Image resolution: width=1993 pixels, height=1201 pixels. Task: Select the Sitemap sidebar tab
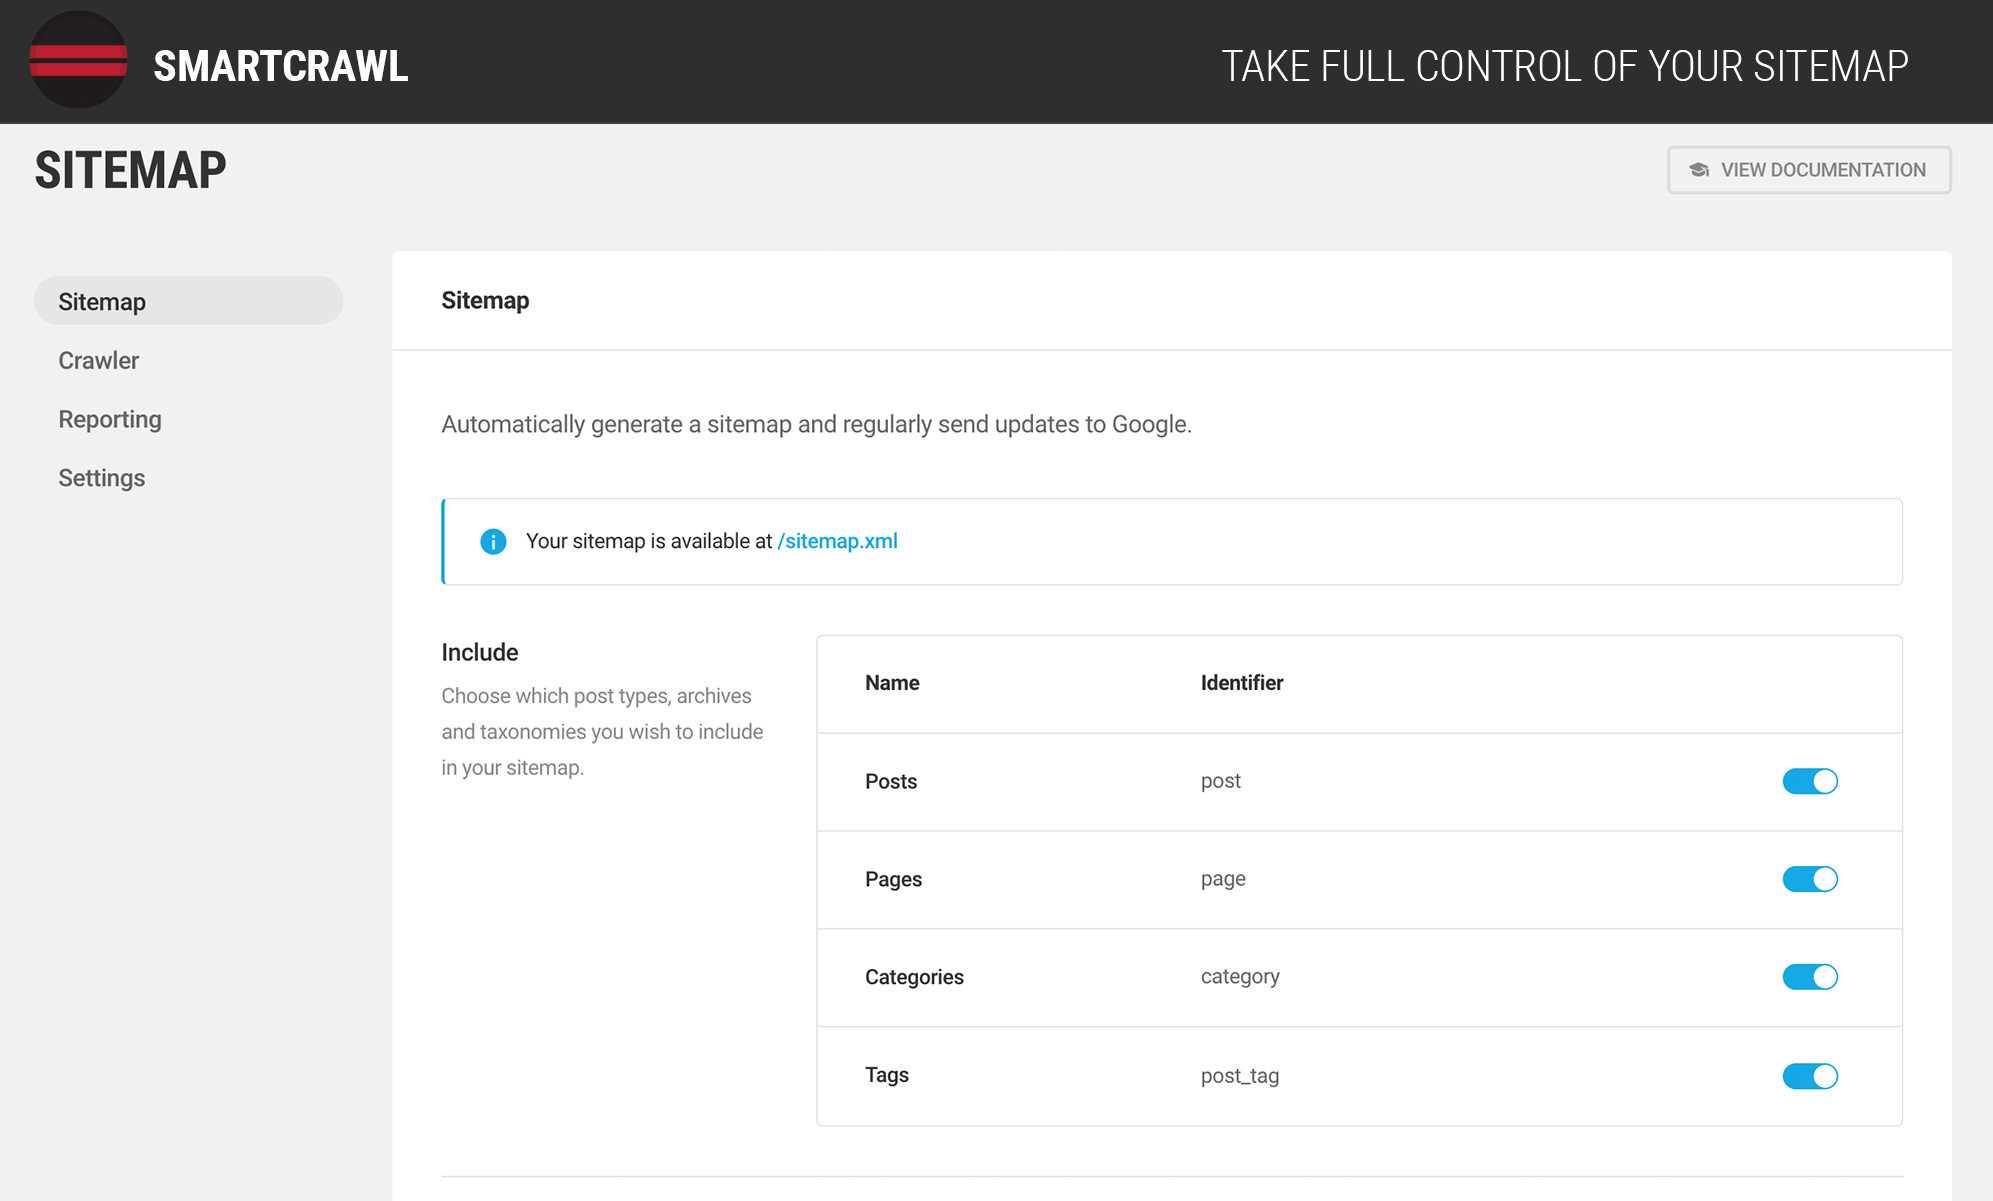click(x=102, y=302)
